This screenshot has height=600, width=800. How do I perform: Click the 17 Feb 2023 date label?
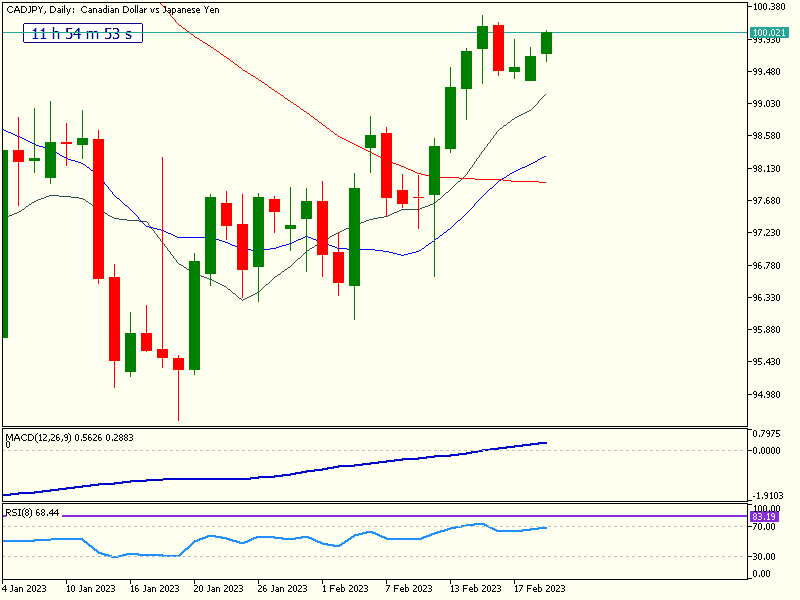pos(540,588)
